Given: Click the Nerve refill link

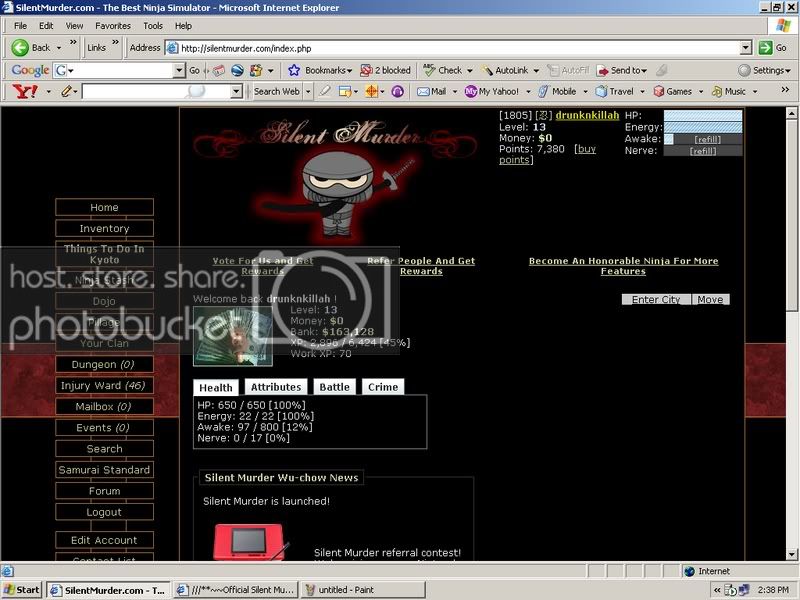Looking at the screenshot, I should click(703, 151).
